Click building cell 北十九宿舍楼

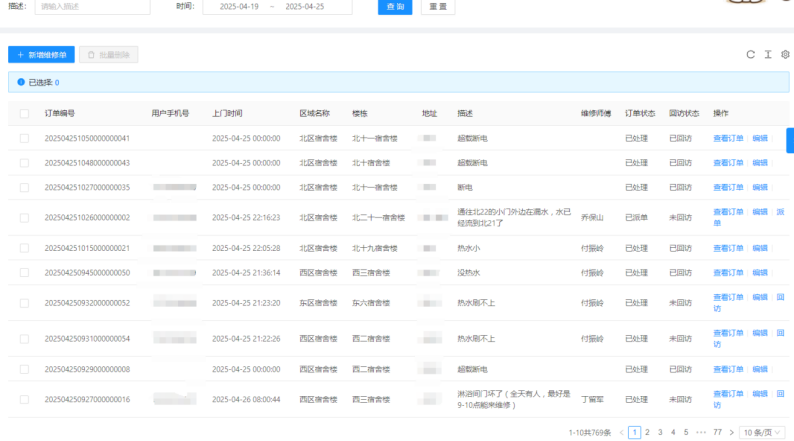coord(375,248)
